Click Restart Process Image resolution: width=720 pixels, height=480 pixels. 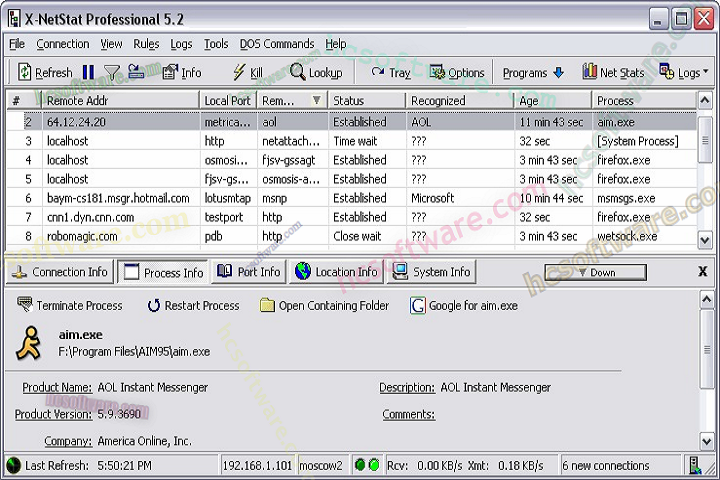coord(193,305)
